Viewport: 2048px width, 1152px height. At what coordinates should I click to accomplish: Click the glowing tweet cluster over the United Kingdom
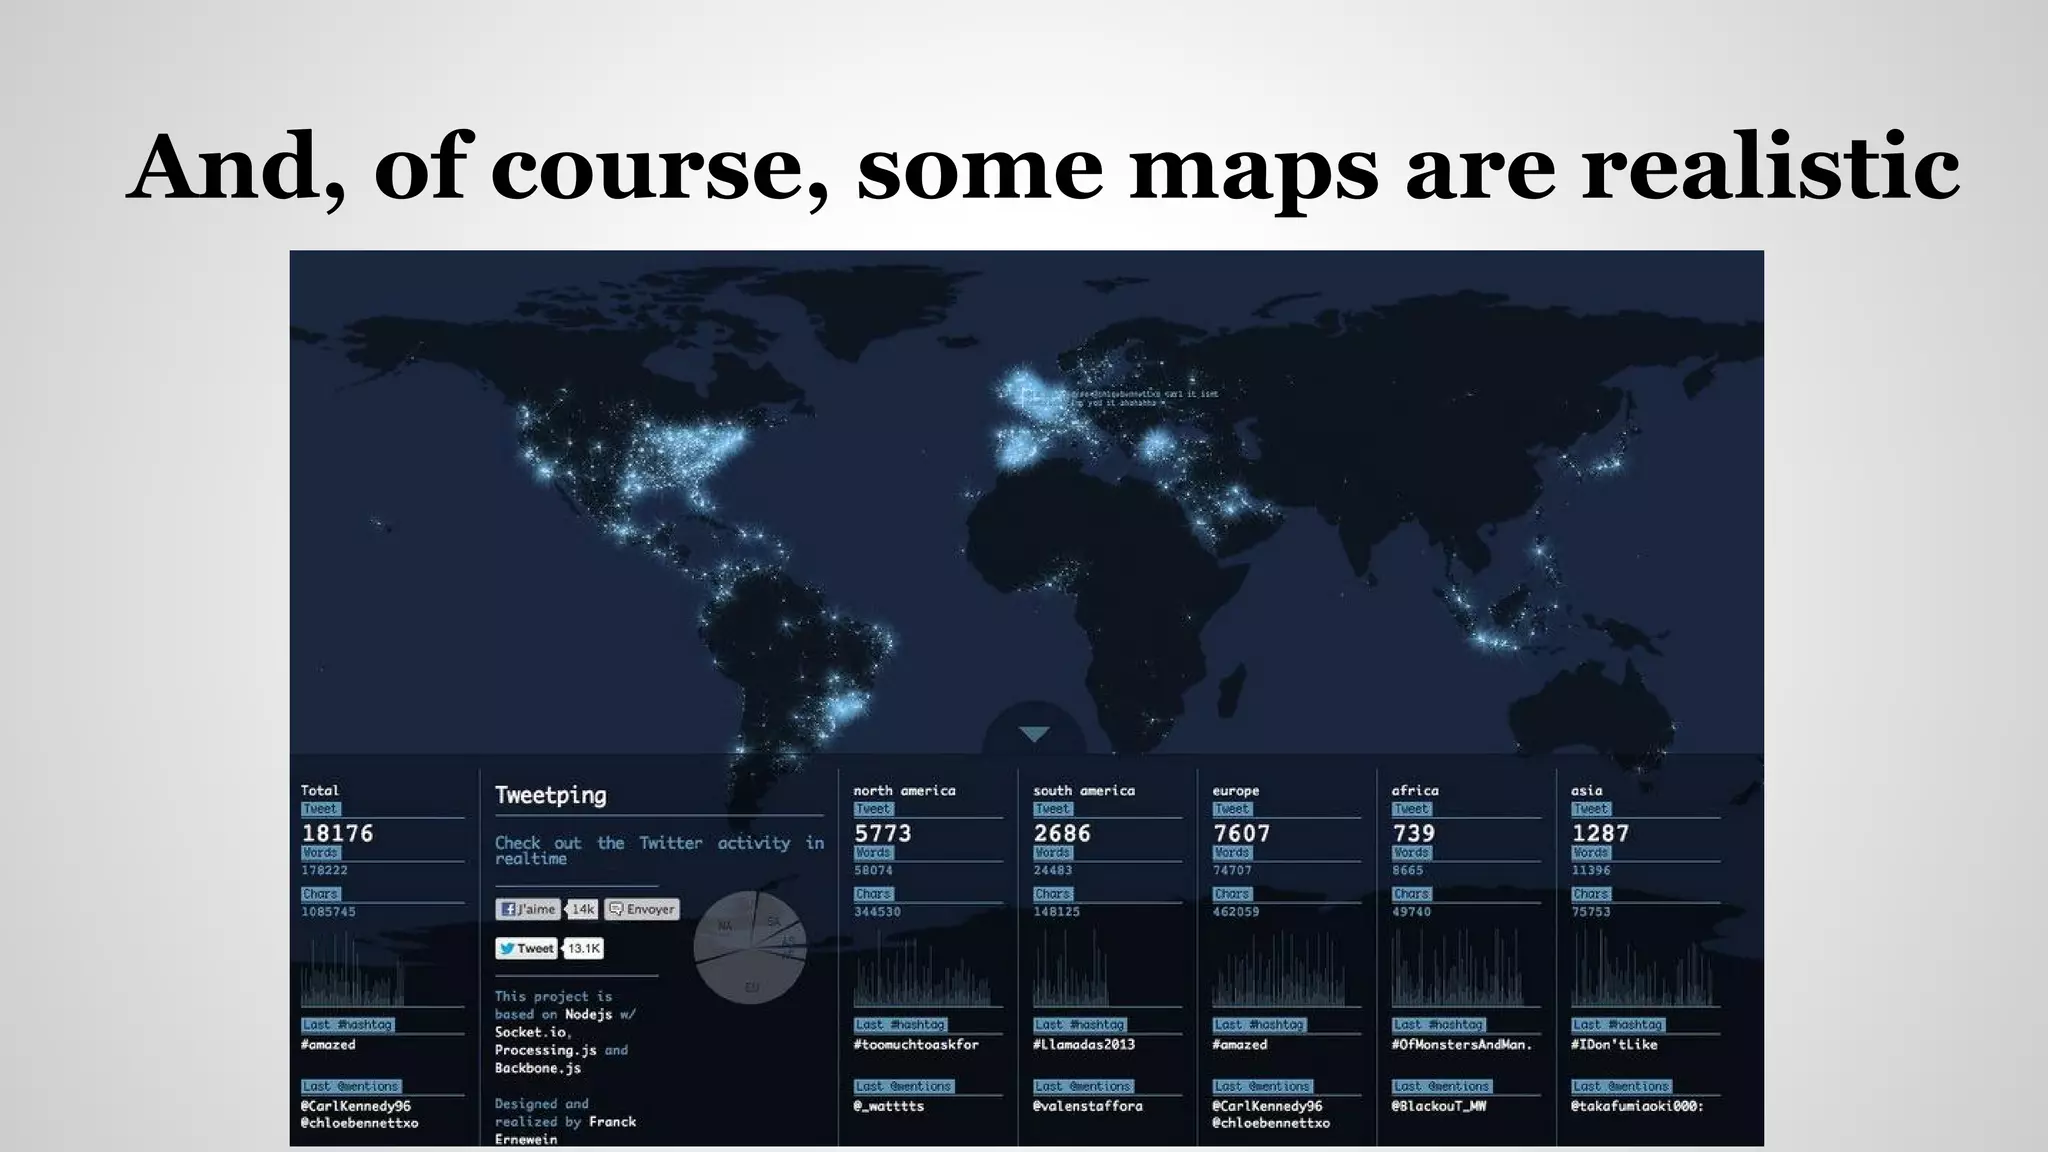pos(1022,391)
